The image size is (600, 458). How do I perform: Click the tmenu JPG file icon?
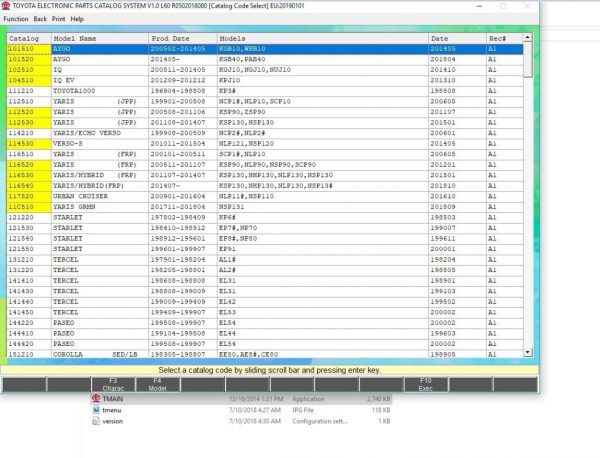pyautogui.click(x=96, y=410)
